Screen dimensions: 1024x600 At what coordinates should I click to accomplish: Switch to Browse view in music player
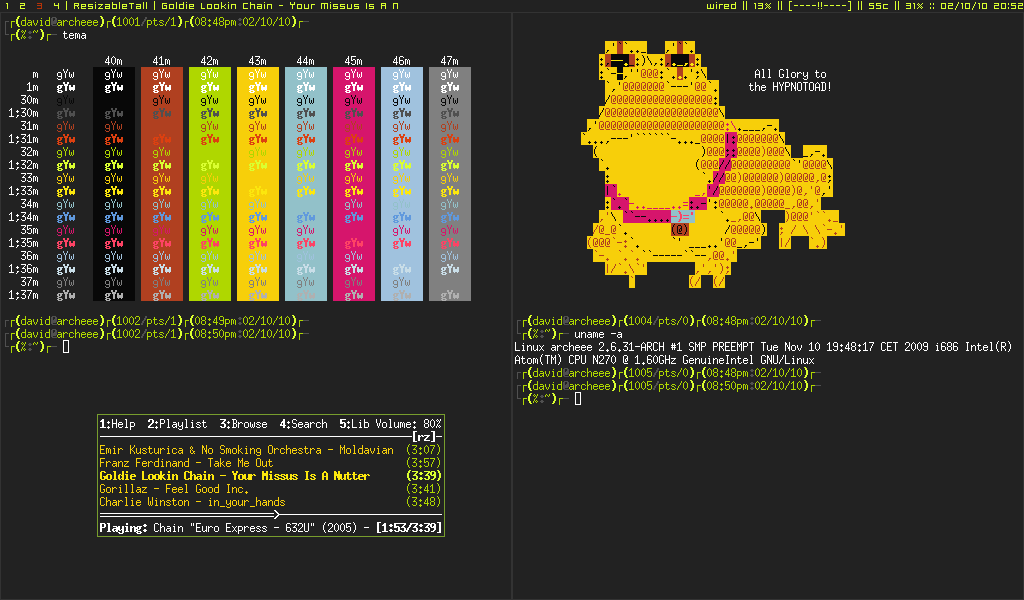click(244, 424)
